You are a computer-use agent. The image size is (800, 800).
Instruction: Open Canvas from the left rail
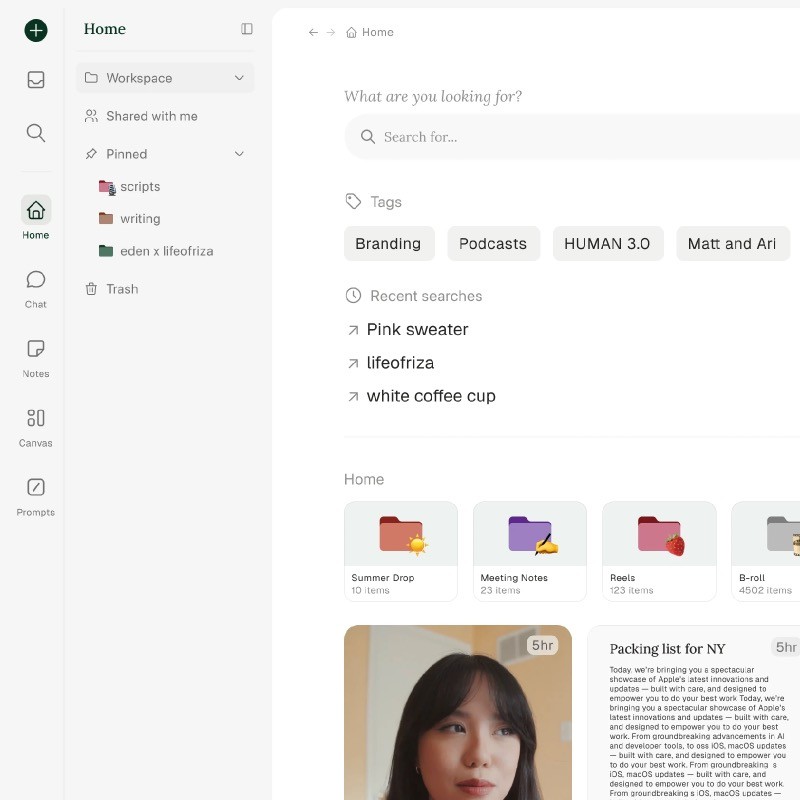pos(36,428)
